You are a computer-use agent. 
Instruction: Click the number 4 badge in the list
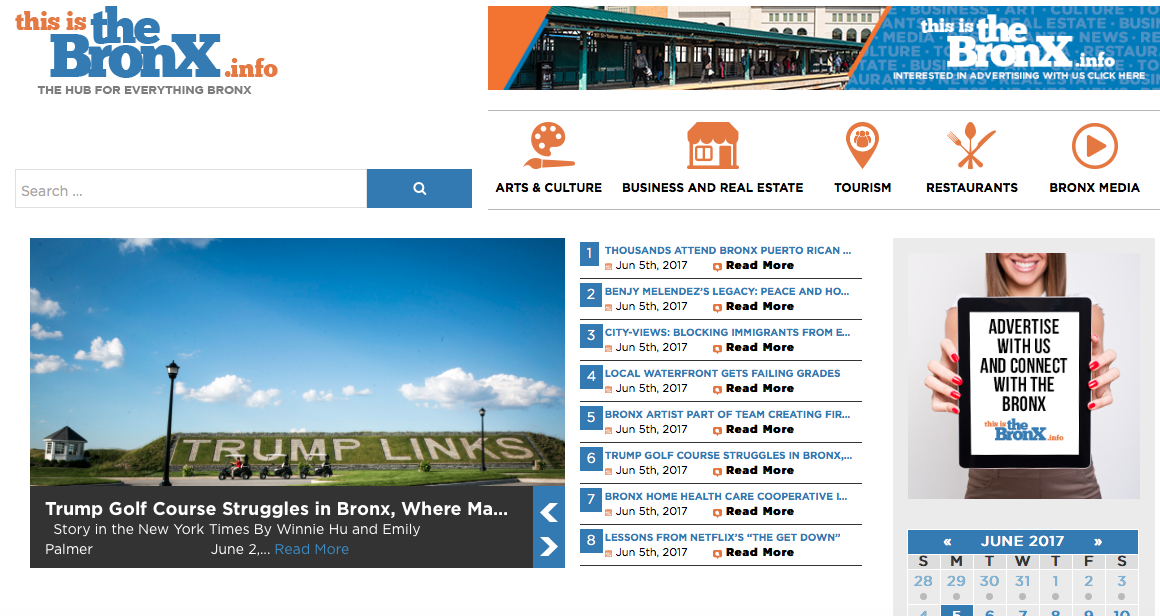[x=590, y=376]
